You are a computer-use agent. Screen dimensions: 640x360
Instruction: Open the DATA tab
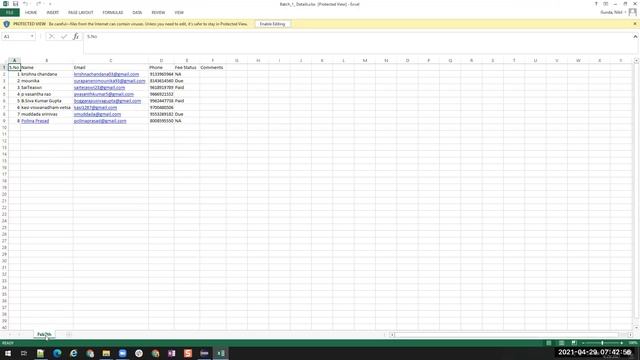pyautogui.click(x=137, y=13)
